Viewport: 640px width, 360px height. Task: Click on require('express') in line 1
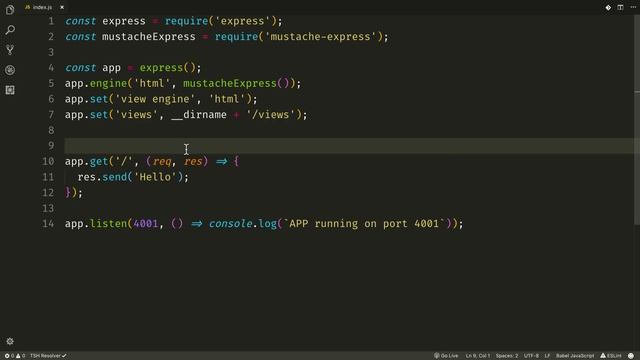point(221,21)
